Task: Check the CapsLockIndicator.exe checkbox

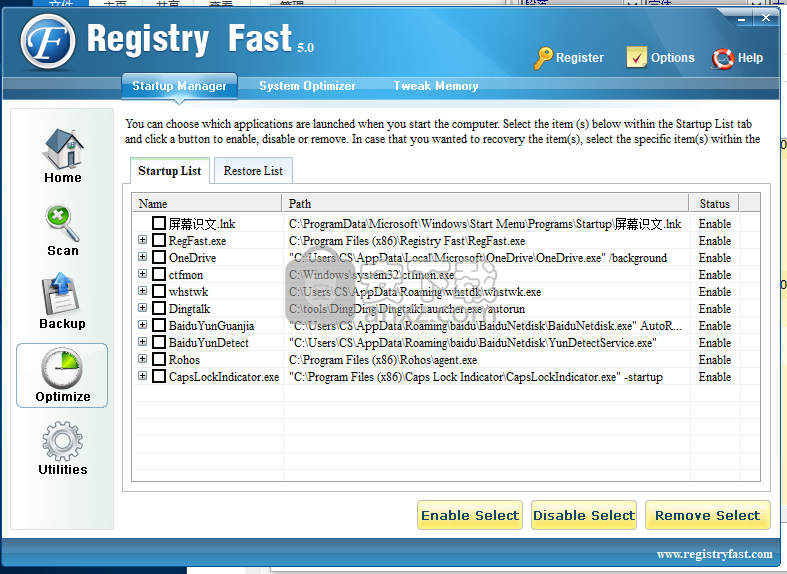Action: click(x=159, y=376)
